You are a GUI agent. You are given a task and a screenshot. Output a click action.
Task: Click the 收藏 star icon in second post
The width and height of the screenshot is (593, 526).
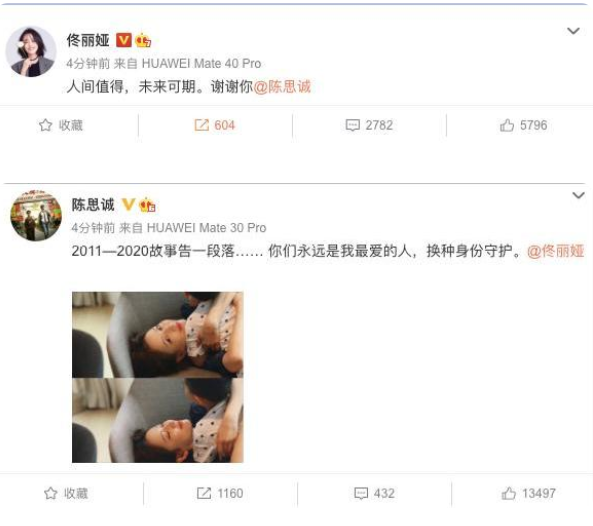click(x=51, y=493)
